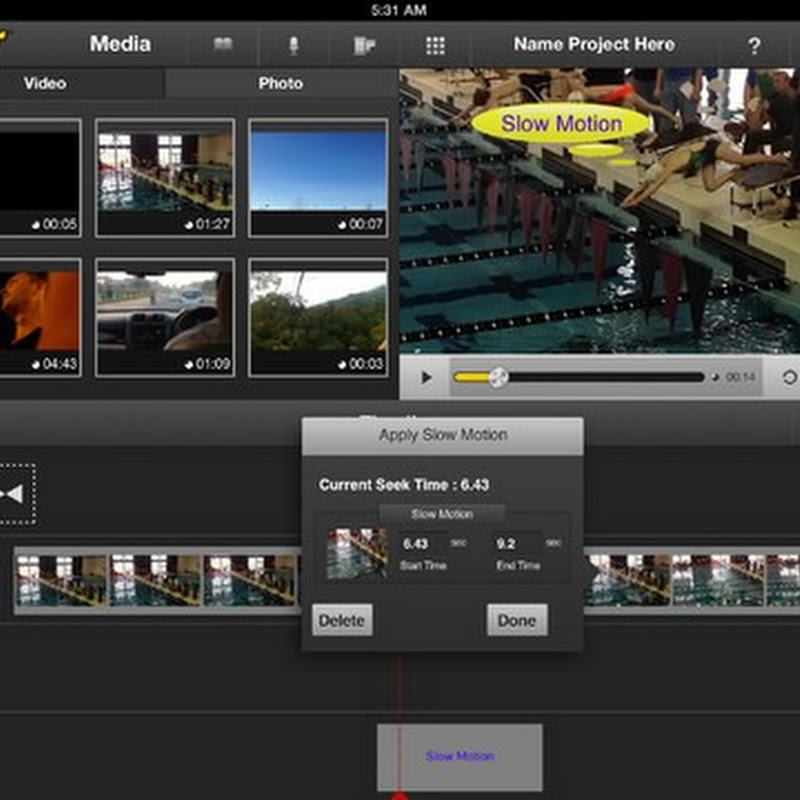The width and height of the screenshot is (800, 800).
Task: Click the red playhead marker at bottom
Action: (x=399, y=795)
